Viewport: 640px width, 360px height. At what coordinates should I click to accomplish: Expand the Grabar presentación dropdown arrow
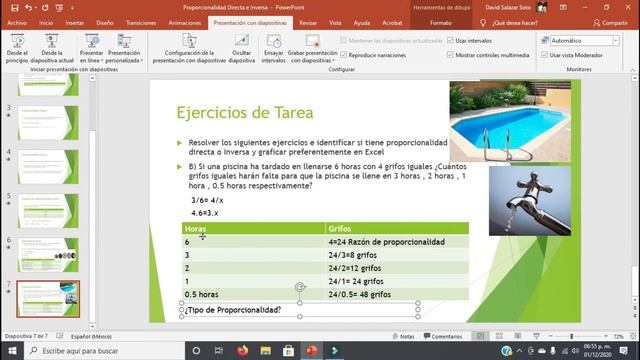(x=333, y=60)
